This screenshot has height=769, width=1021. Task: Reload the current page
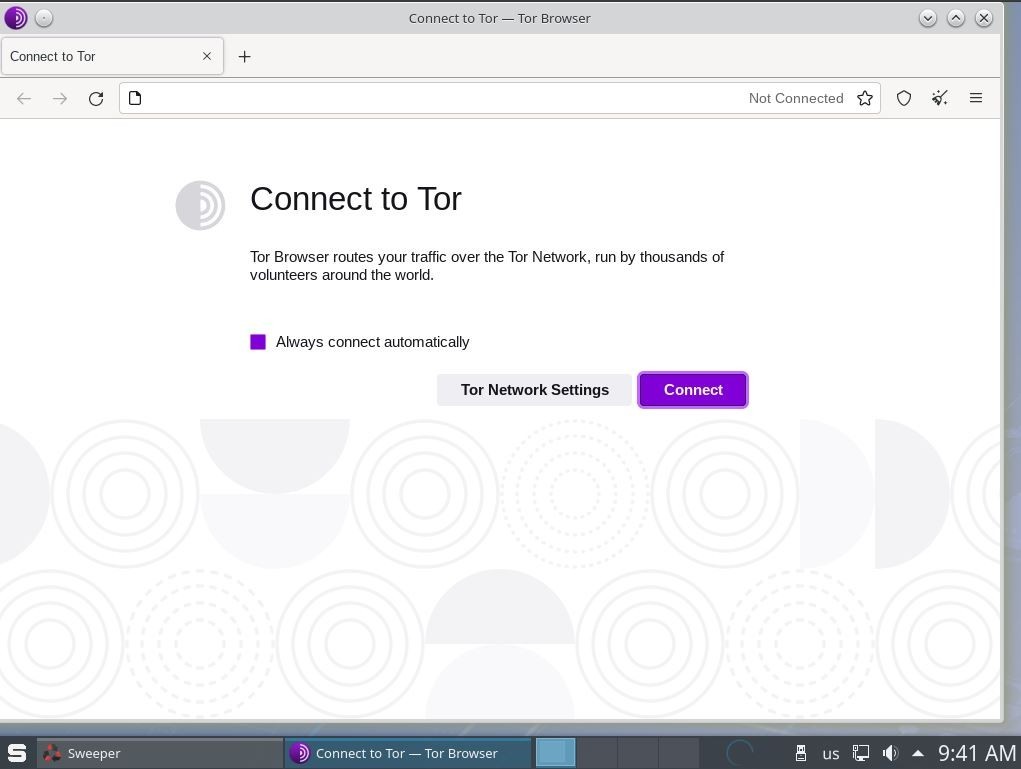tap(96, 98)
